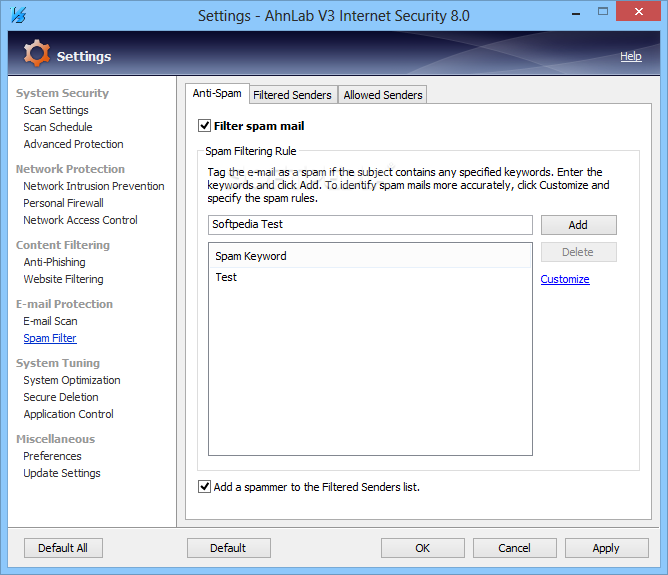Click the System Security section heading
Screen dimensions: 668x575
pyautogui.click(x=62, y=93)
